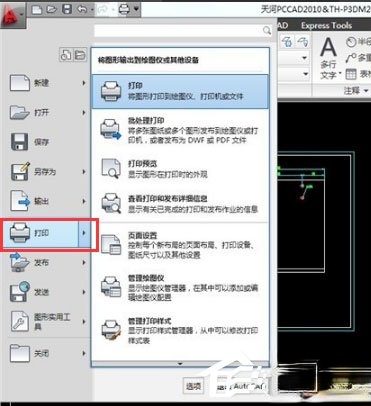Expand the 发送 submenu arrow

pyautogui.click(x=84, y=292)
